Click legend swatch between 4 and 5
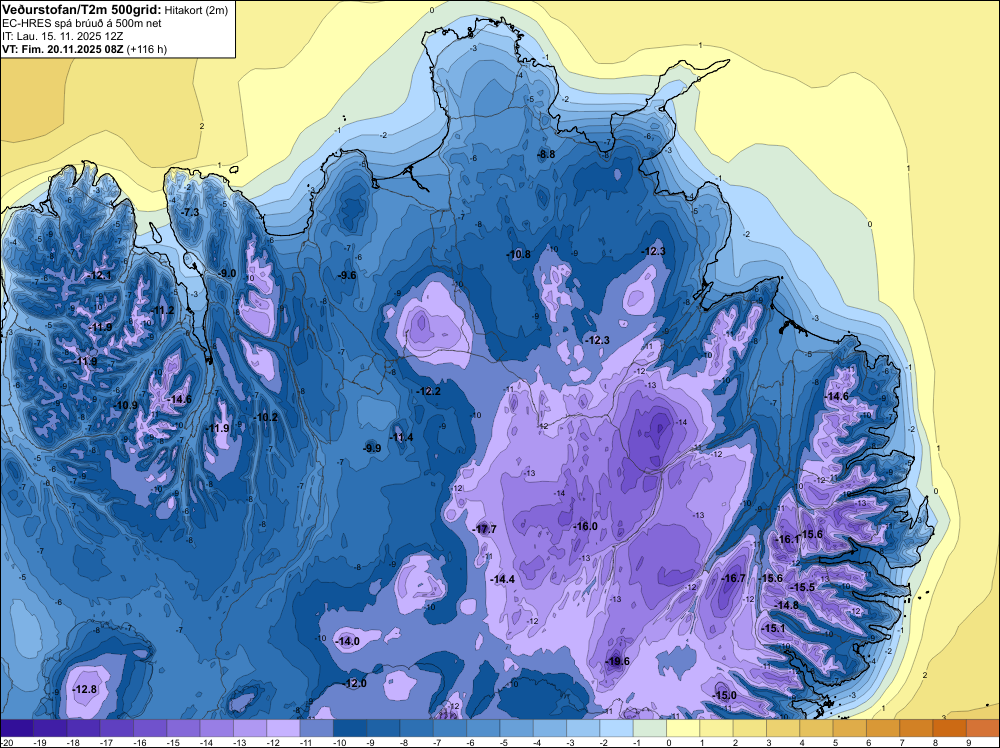Screen dimensions: 1000x748 pyautogui.click(x=816, y=728)
